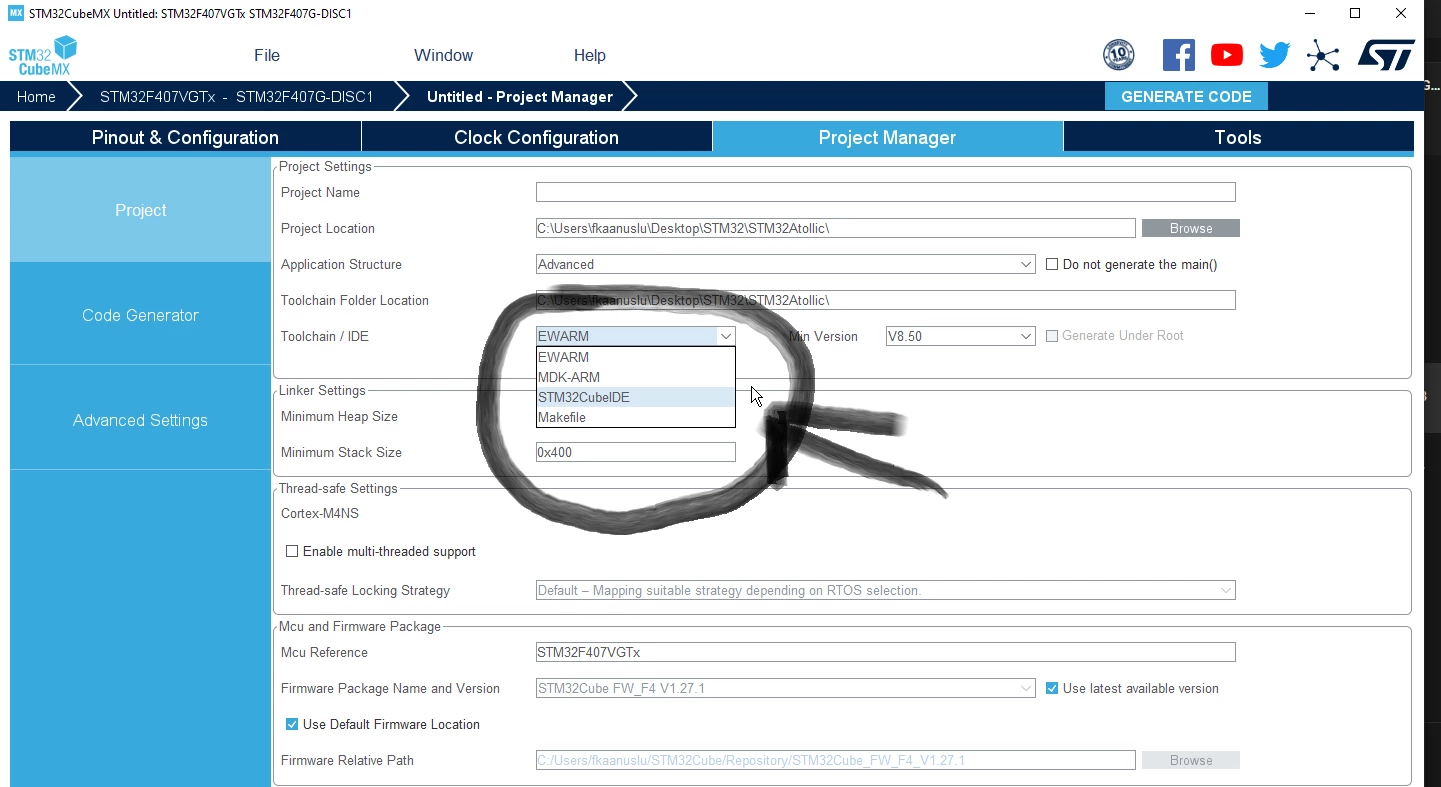Uncheck Use Default Firmware Location
Screen dimensions: 1441x787
[x=292, y=724]
